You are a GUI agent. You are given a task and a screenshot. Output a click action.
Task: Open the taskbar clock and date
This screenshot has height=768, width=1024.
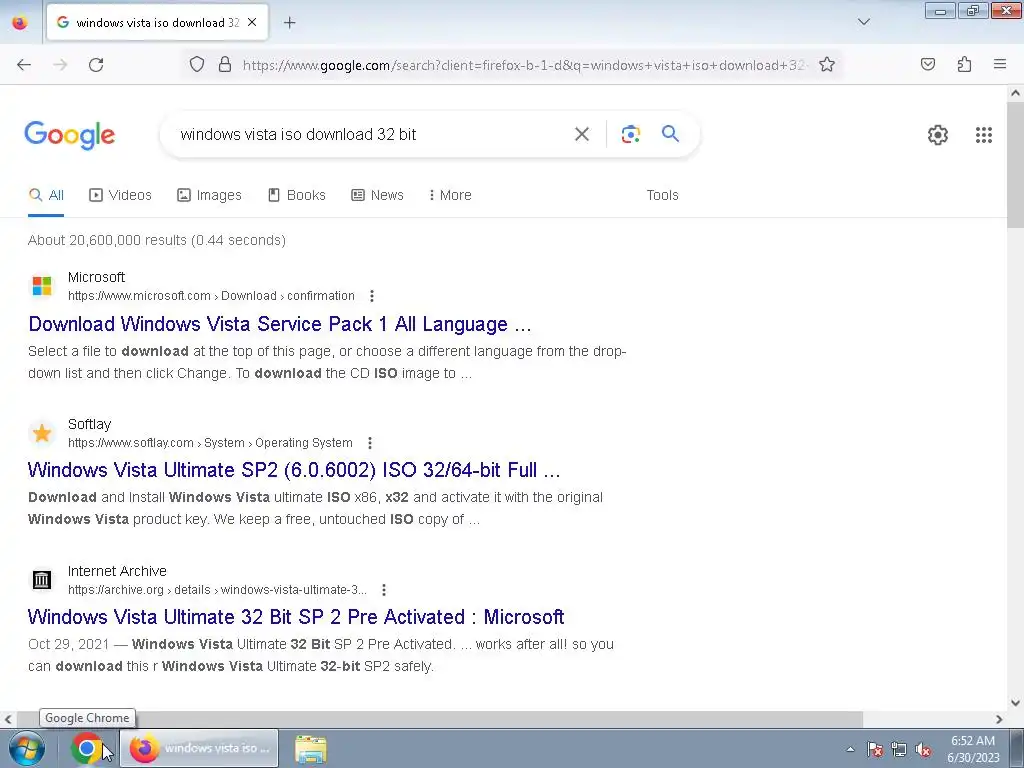point(973,749)
